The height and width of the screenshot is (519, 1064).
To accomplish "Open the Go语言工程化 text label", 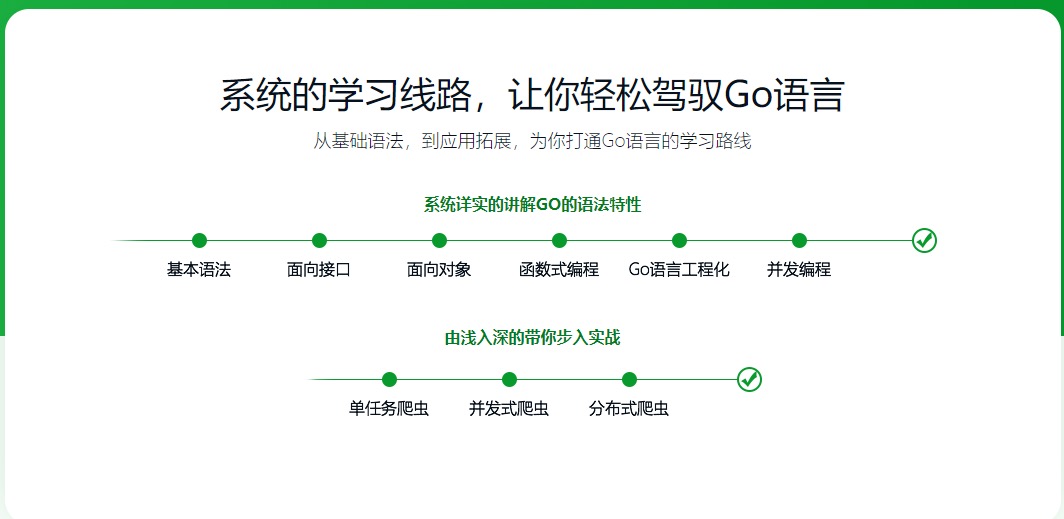I will pos(679,270).
